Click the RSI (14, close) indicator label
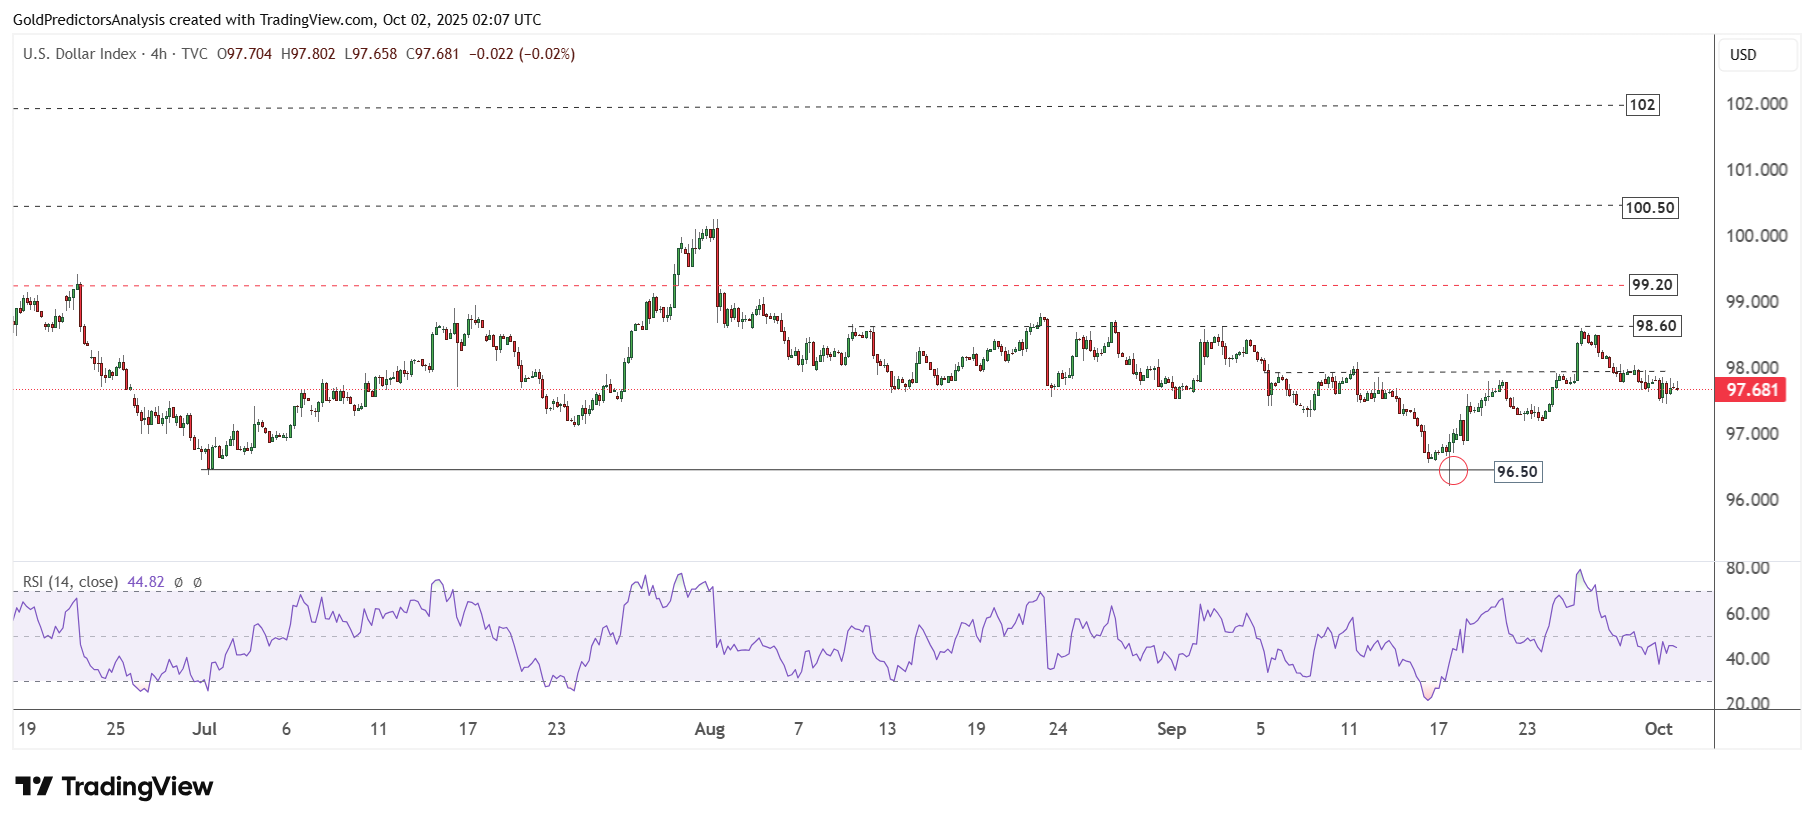This screenshot has width=1814, height=824. [x=70, y=582]
